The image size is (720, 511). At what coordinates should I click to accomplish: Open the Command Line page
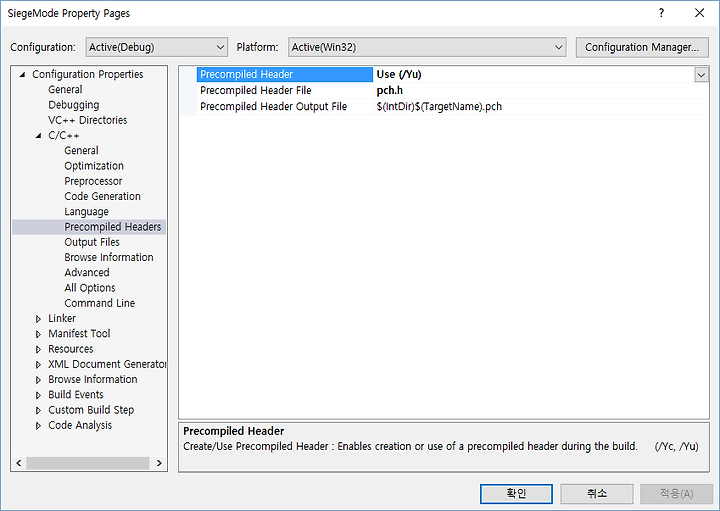100,303
